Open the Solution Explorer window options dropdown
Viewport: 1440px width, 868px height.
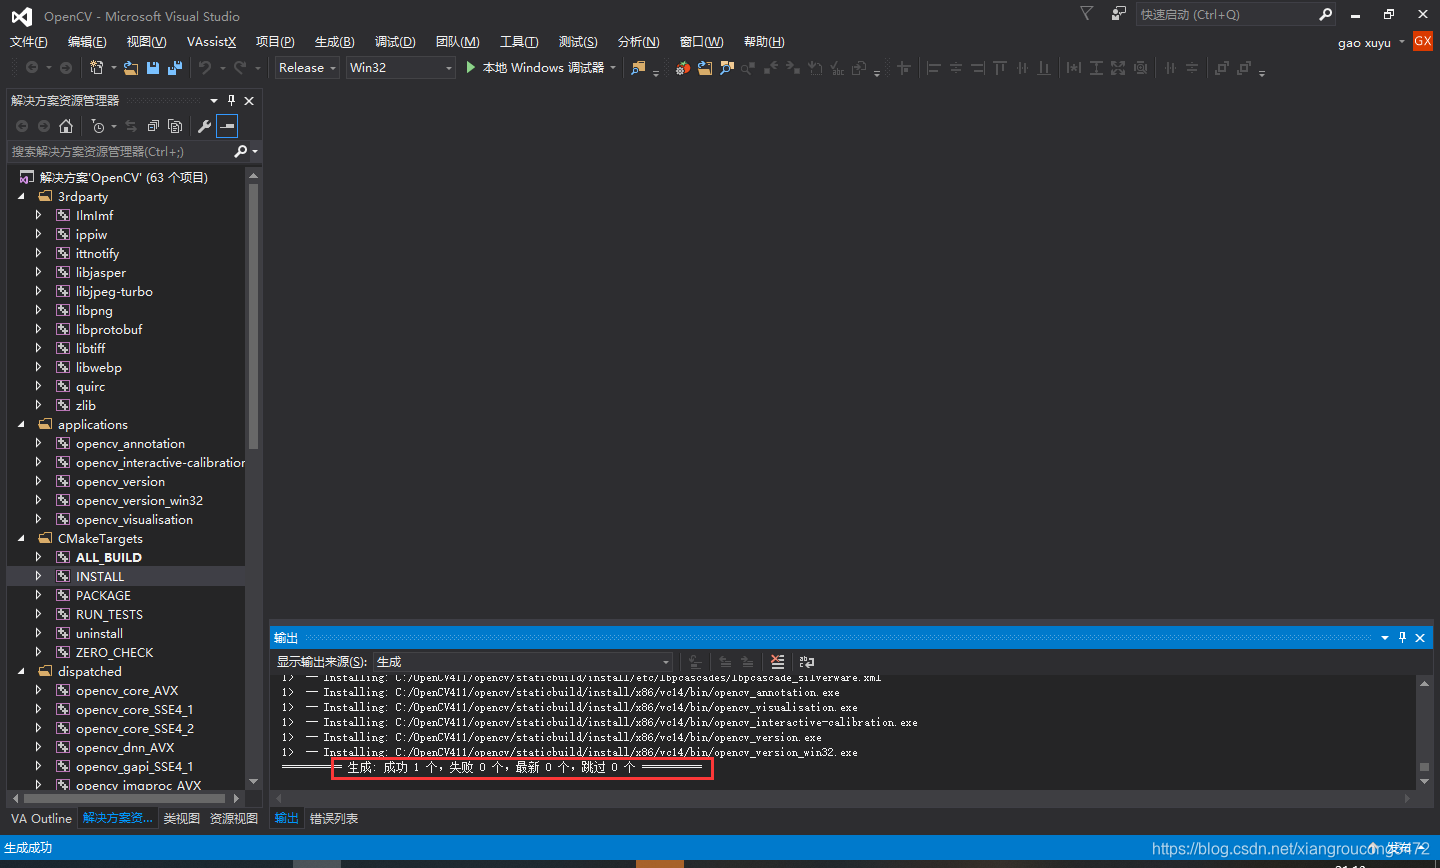click(x=214, y=100)
